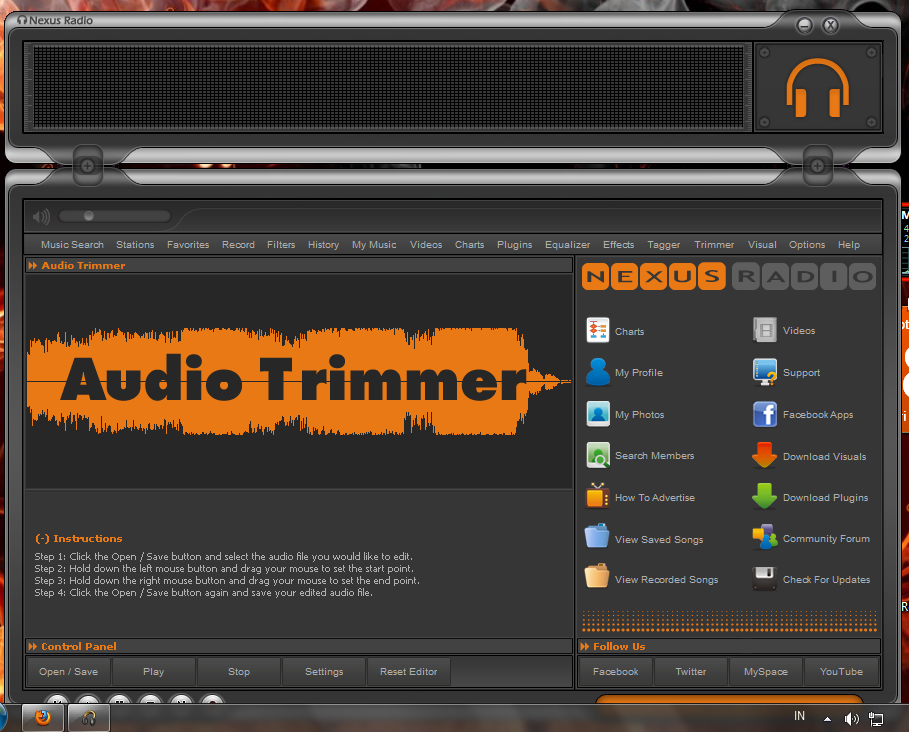Open the My Profile user icon
Image resolution: width=909 pixels, height=732 pixels.
point(597,372)
